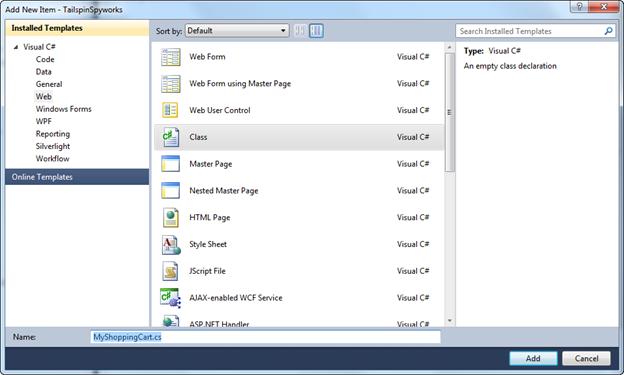Click 'Visual C#' in the Style Sheet row
This screenshot has height=375, width=624.
click(x=413, y=244)
